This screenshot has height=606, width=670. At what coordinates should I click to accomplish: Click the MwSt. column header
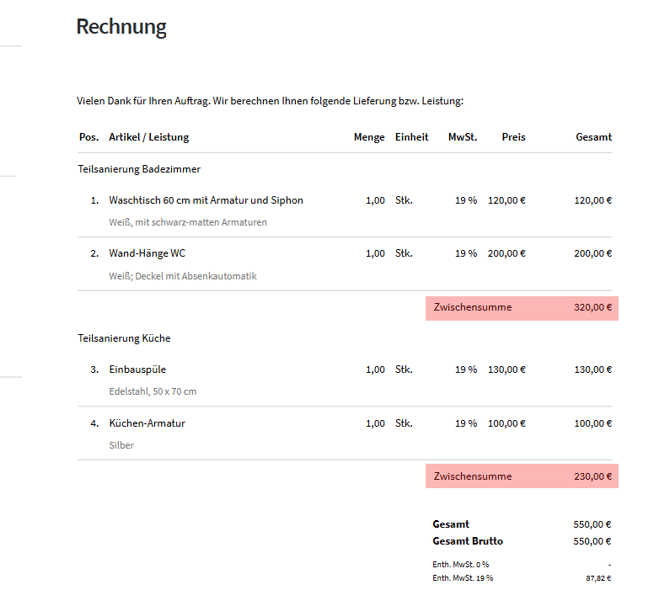(x=462, y=137)
